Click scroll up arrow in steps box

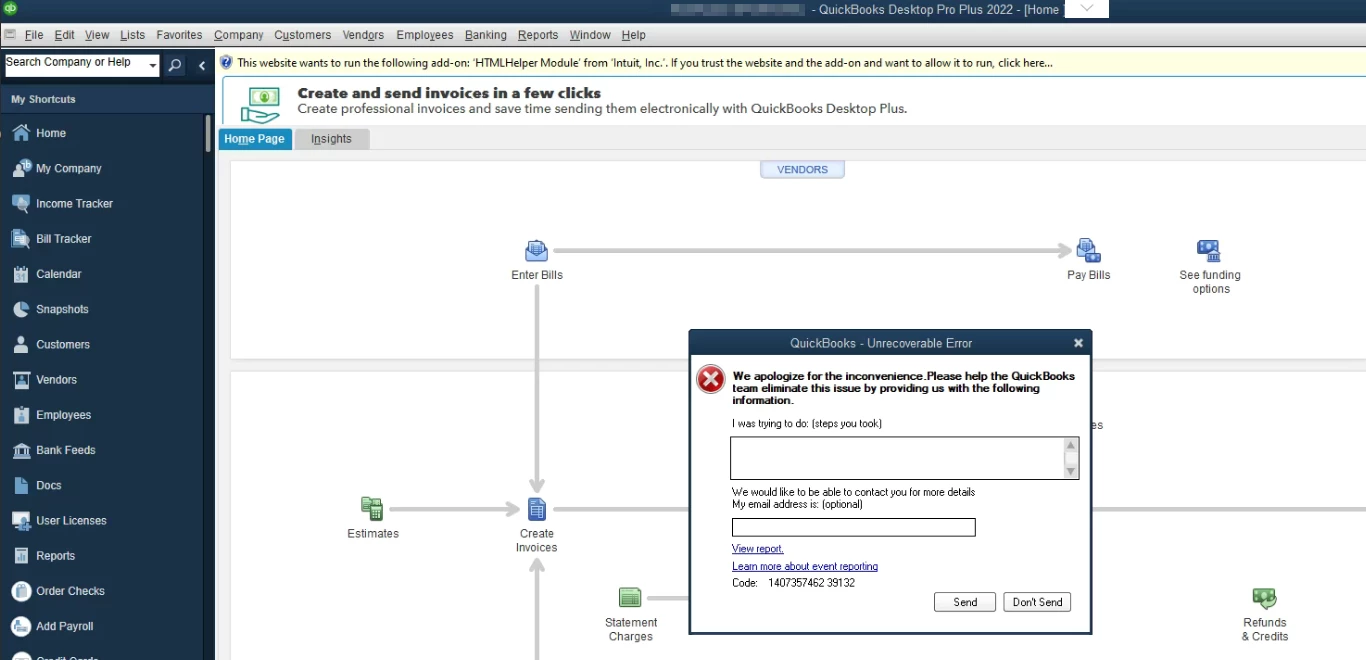point(1071,445)
